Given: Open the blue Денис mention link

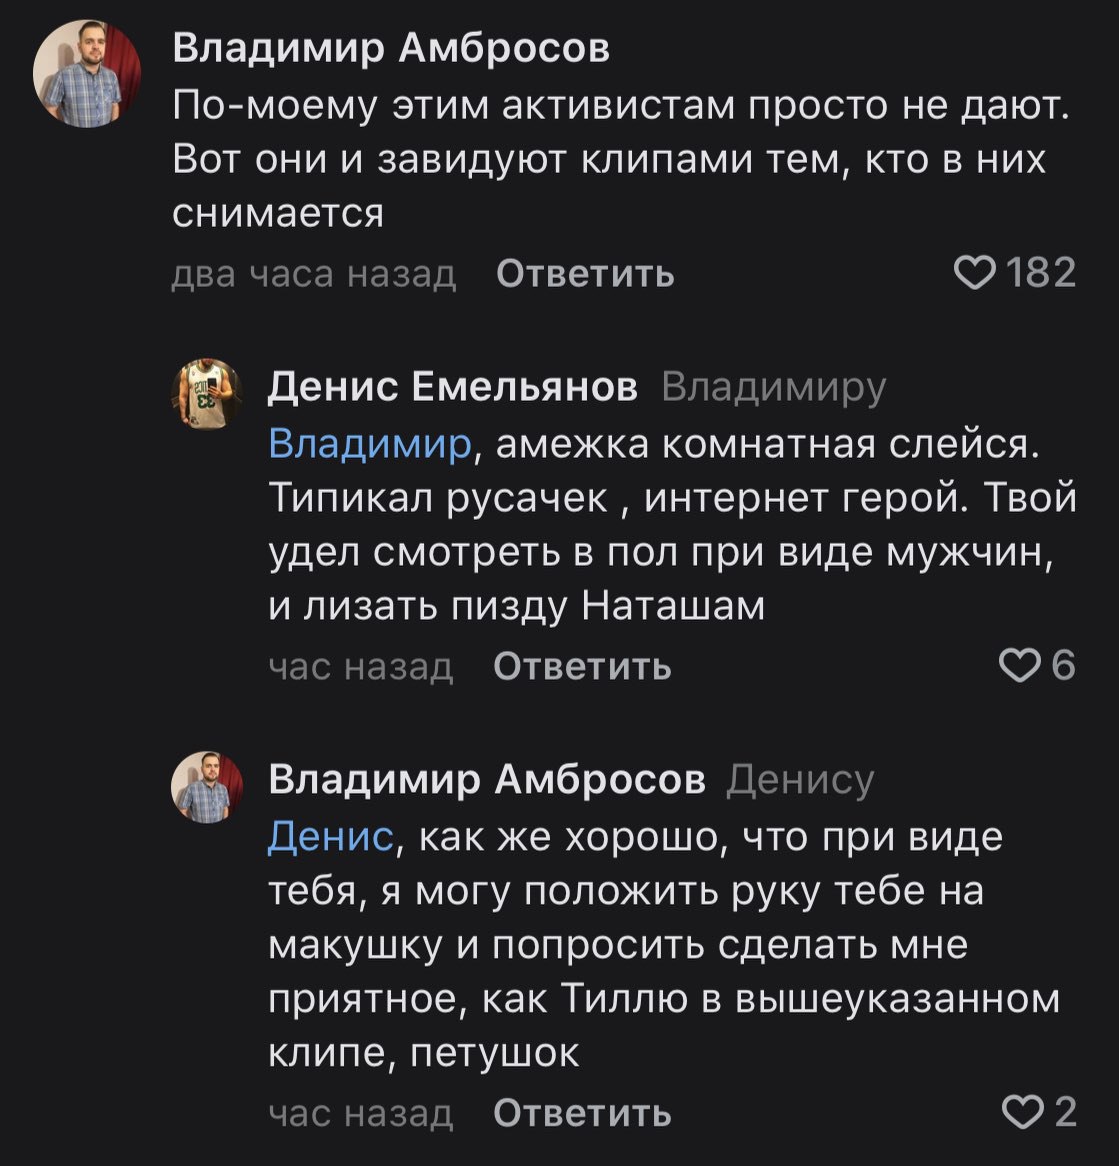Looking at the screenshot, I should click(x=331, y=837).
